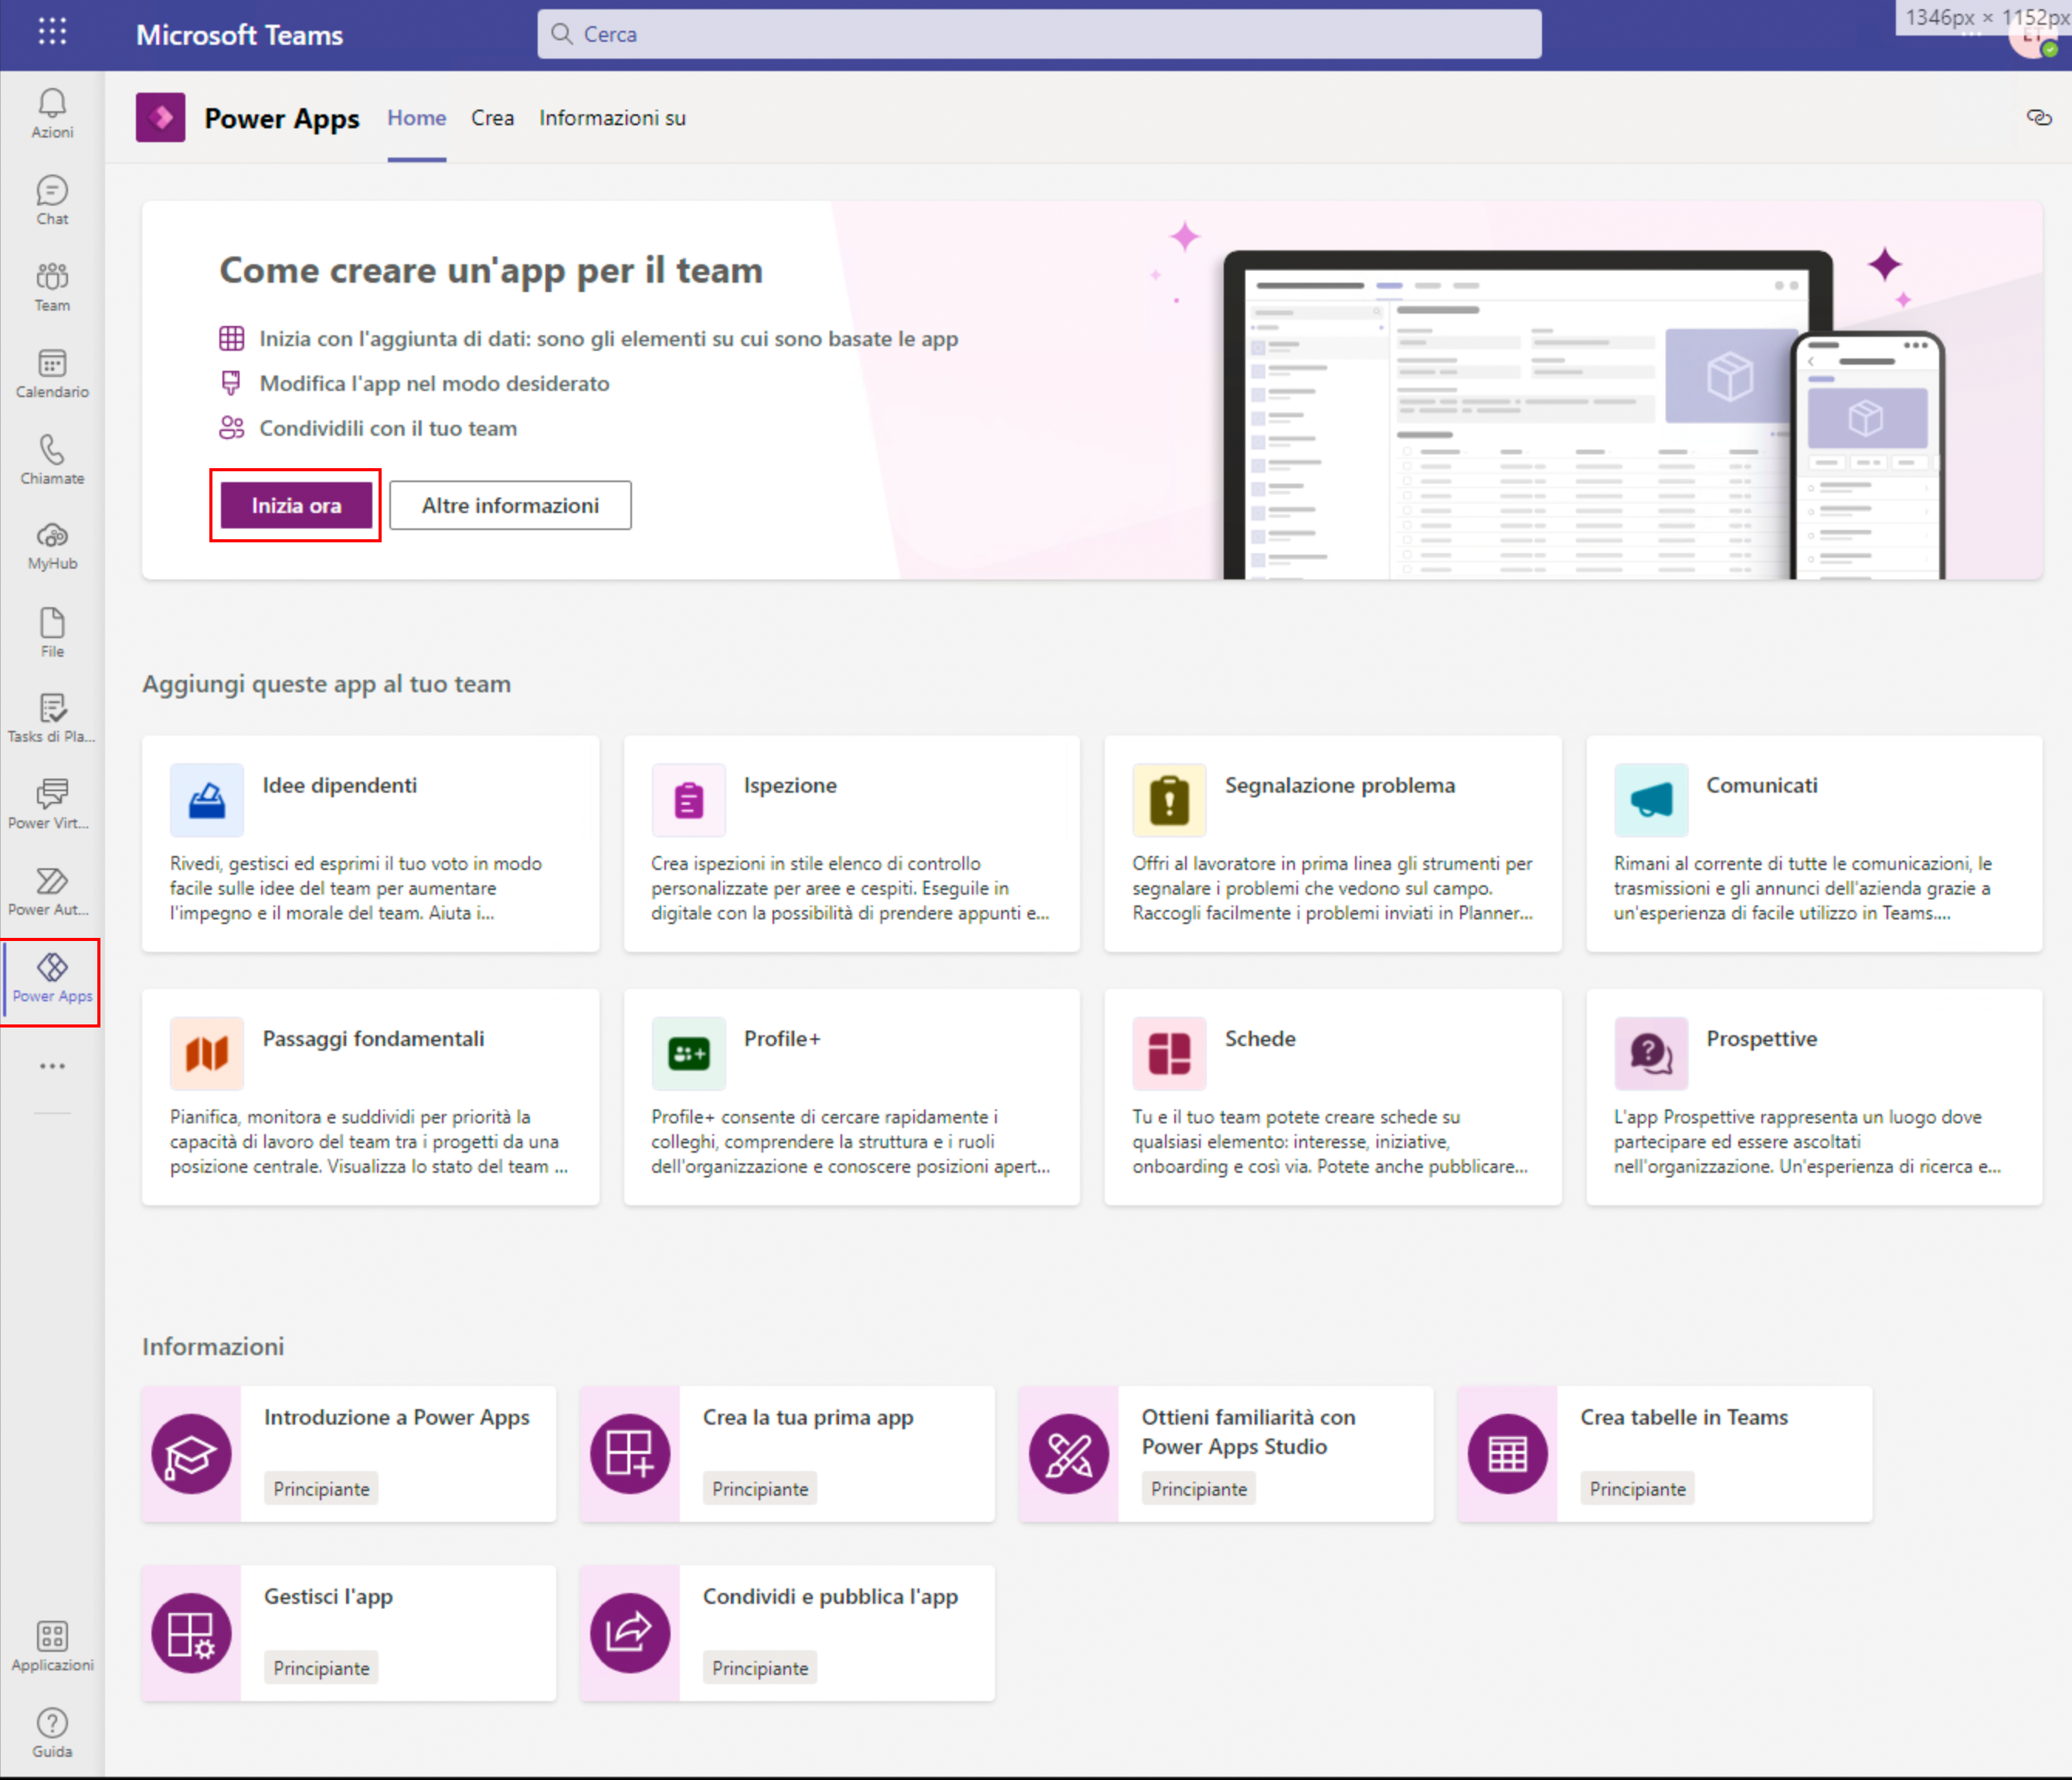
Task: Open the Idee dipendenti title
Action: [x=340, y=786]
